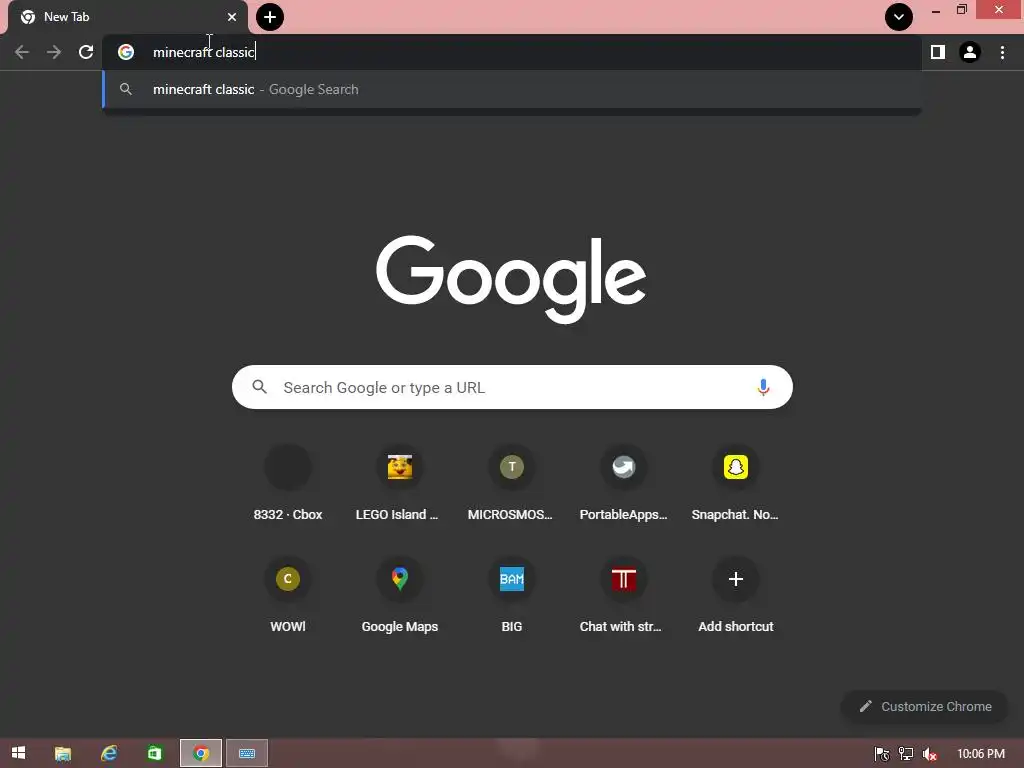
Task: Click the search icon in the suggestion row
Action: pos(126,89)
